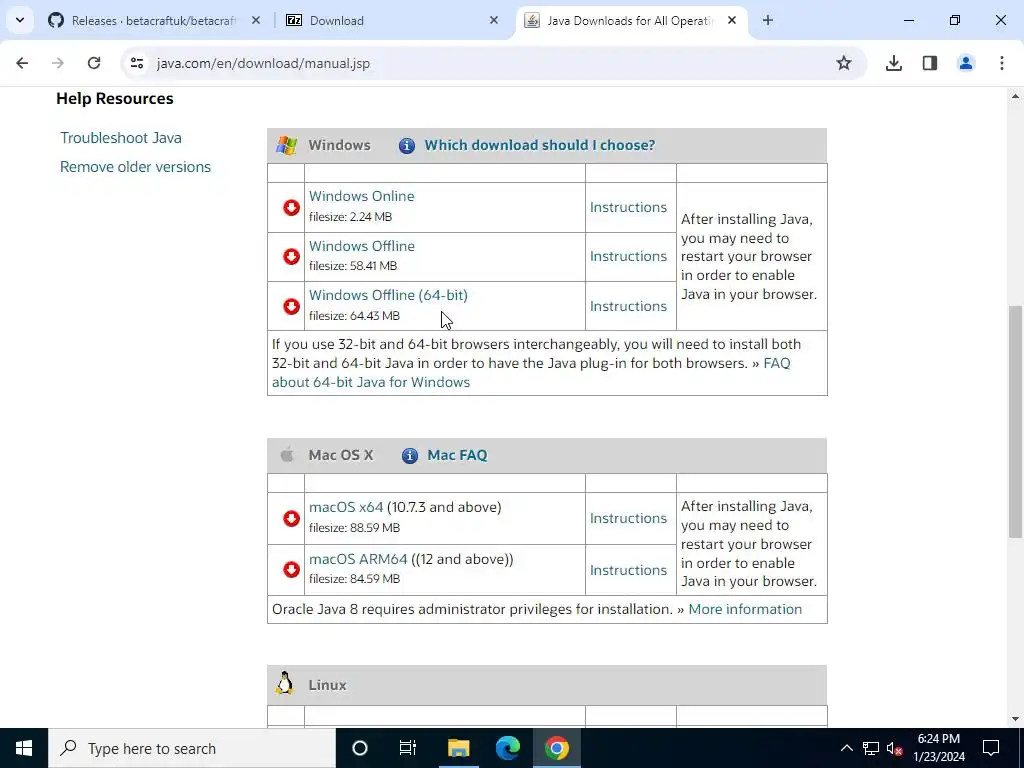The width and height of the screenshot is (1024, 768).
Task: Close the betacraft Releases tab
Action: pos(256,20)
